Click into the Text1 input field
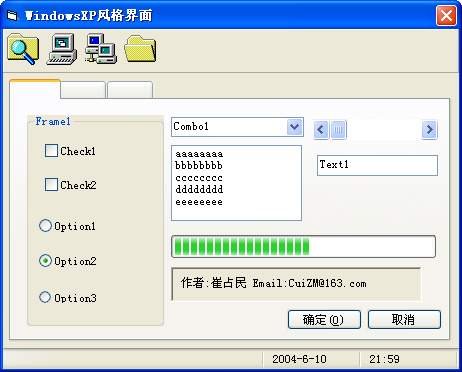The image size is (462, 372). click(x=377, y=165)
